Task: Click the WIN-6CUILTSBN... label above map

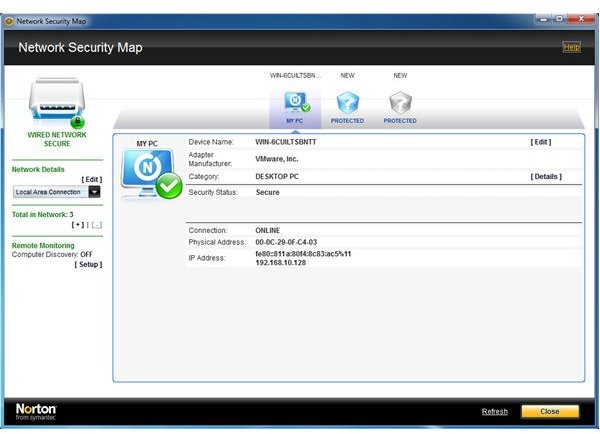Action: 295,75
